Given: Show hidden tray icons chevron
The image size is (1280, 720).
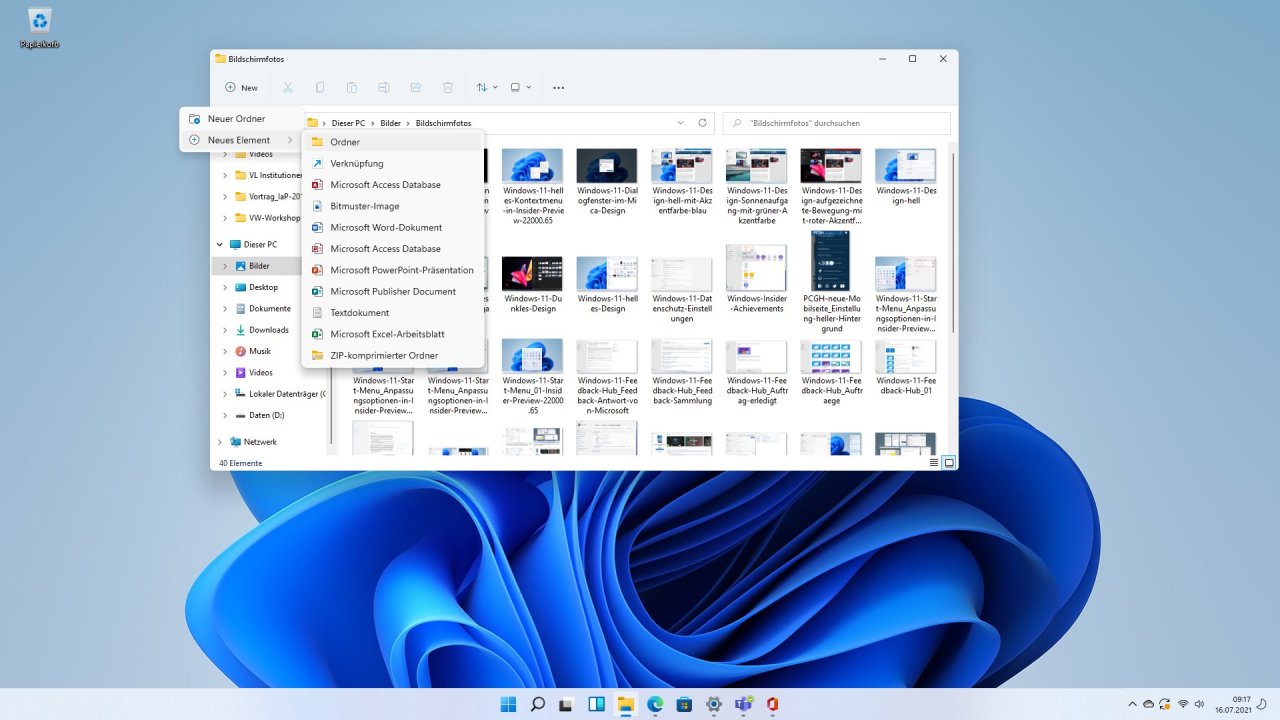Looking at the screenshot, I should pos(1132,704).
